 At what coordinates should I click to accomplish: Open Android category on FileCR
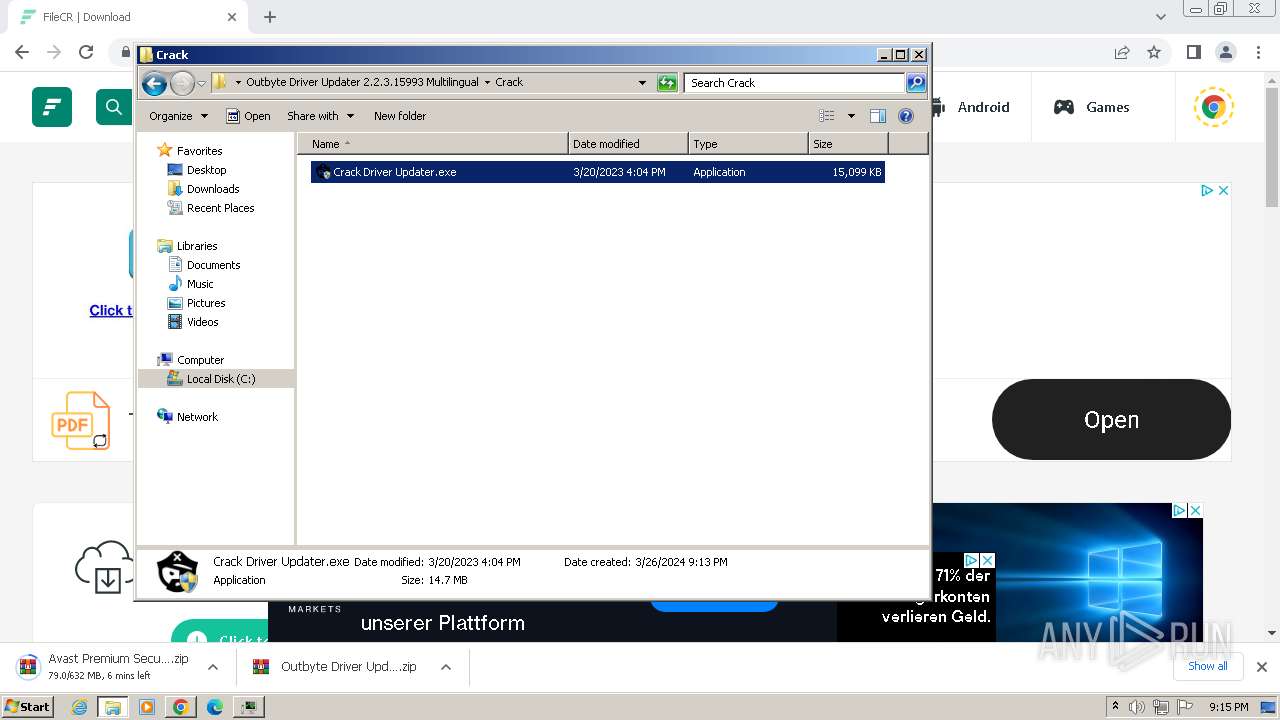point(970,107)
